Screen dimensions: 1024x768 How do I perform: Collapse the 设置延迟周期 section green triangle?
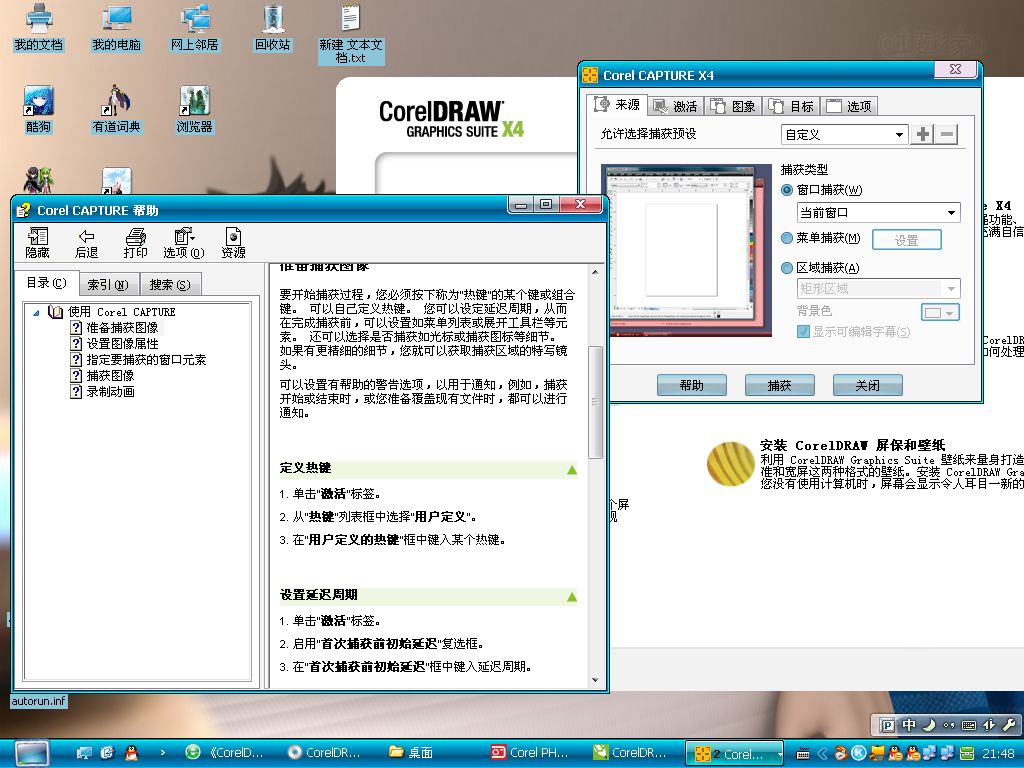click(x=572, y=596)
